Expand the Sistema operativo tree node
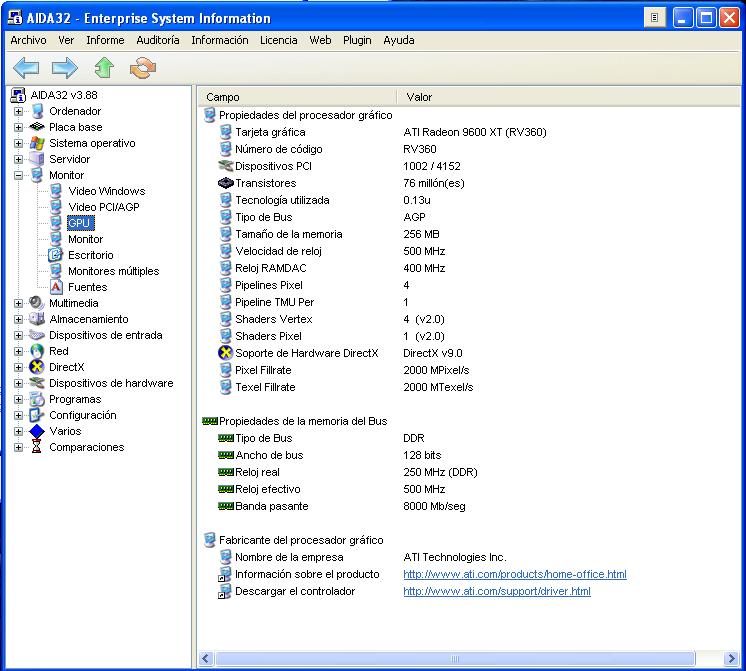746x671 pixels. coord(19,143)
